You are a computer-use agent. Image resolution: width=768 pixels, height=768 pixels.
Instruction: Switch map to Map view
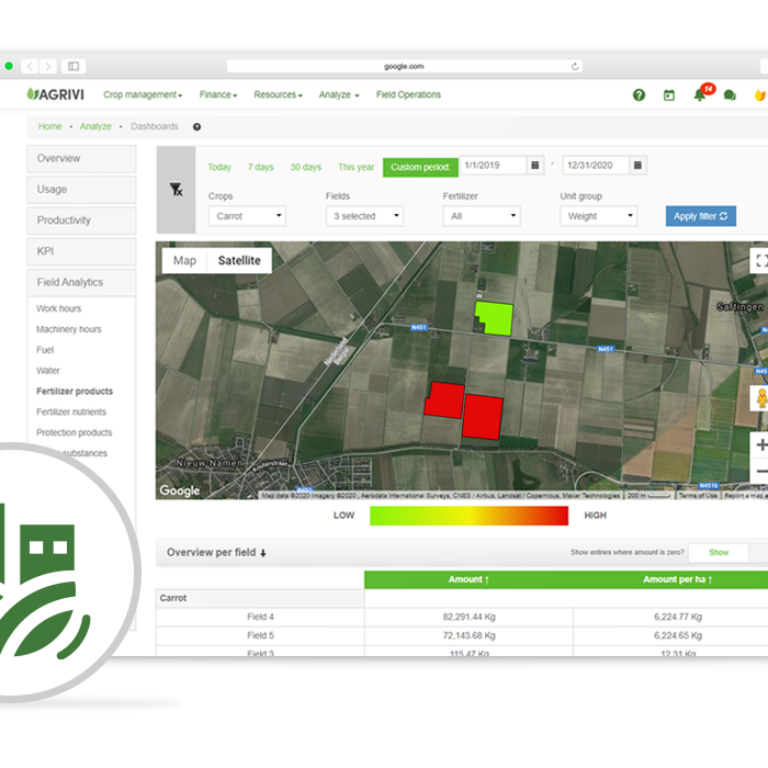[185, 261]
